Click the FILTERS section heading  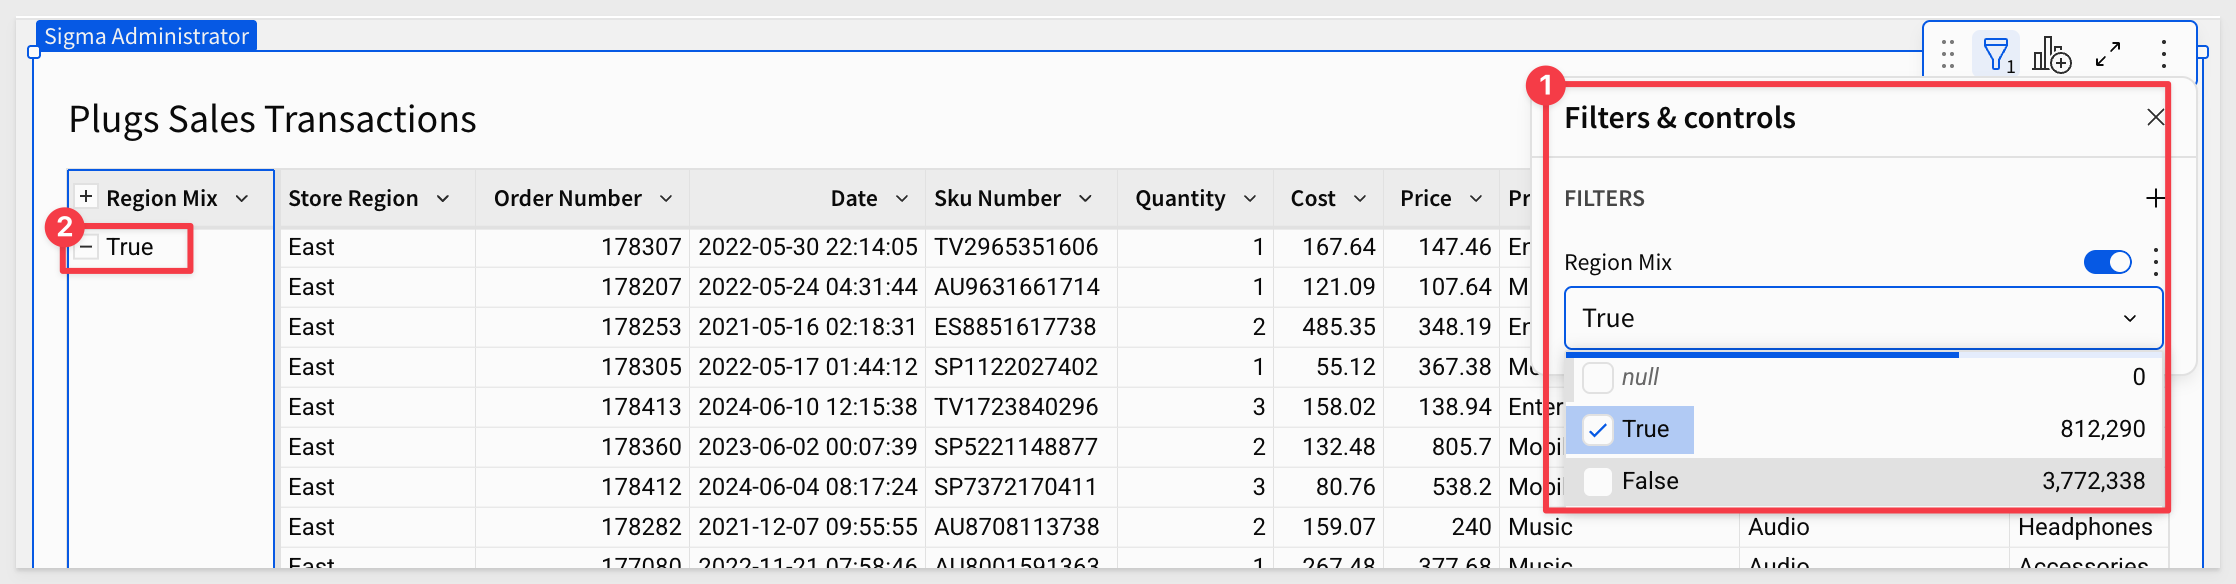tap(1604, 198)
